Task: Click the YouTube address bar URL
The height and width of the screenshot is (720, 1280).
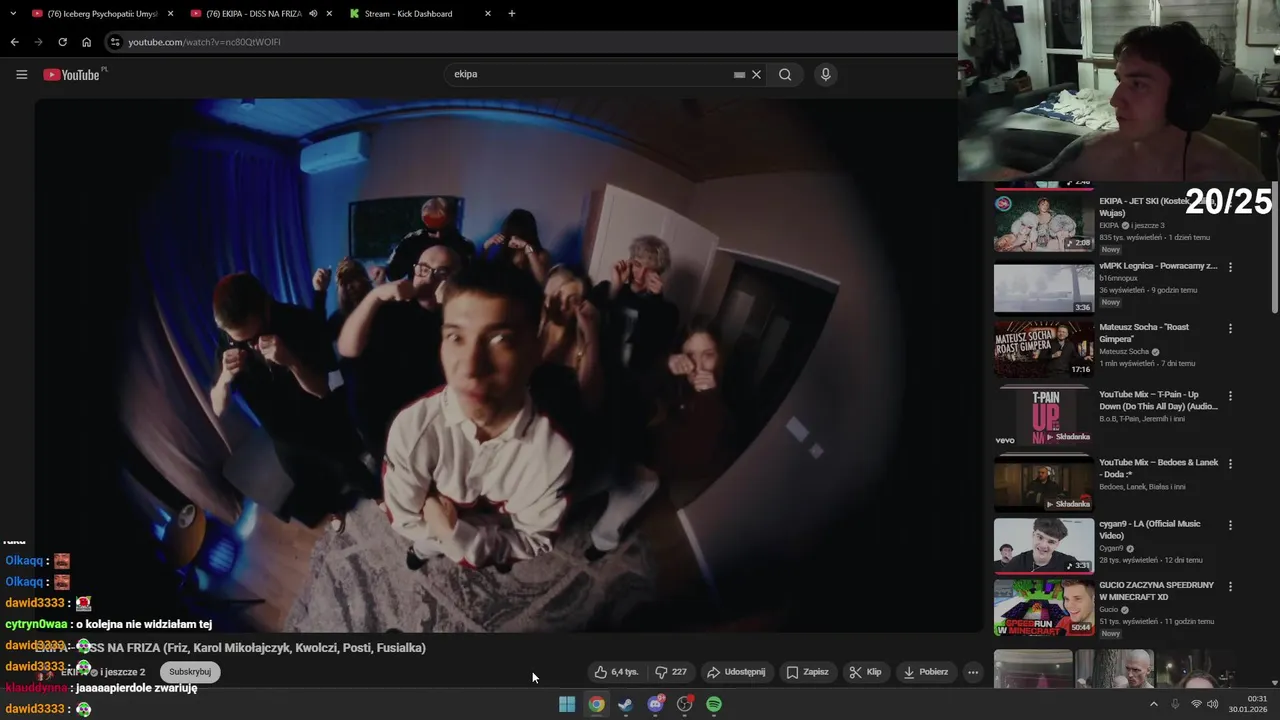Action: point(204,42)
